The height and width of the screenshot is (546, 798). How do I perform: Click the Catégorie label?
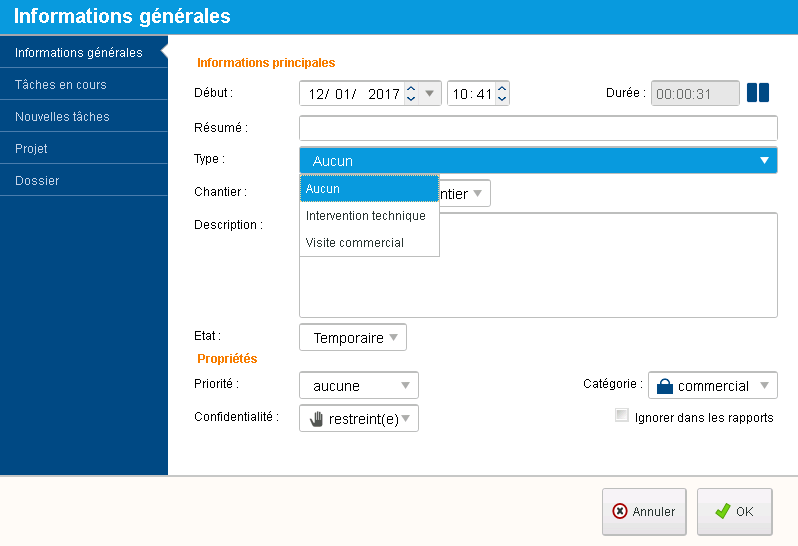click(x=613, y=384)
